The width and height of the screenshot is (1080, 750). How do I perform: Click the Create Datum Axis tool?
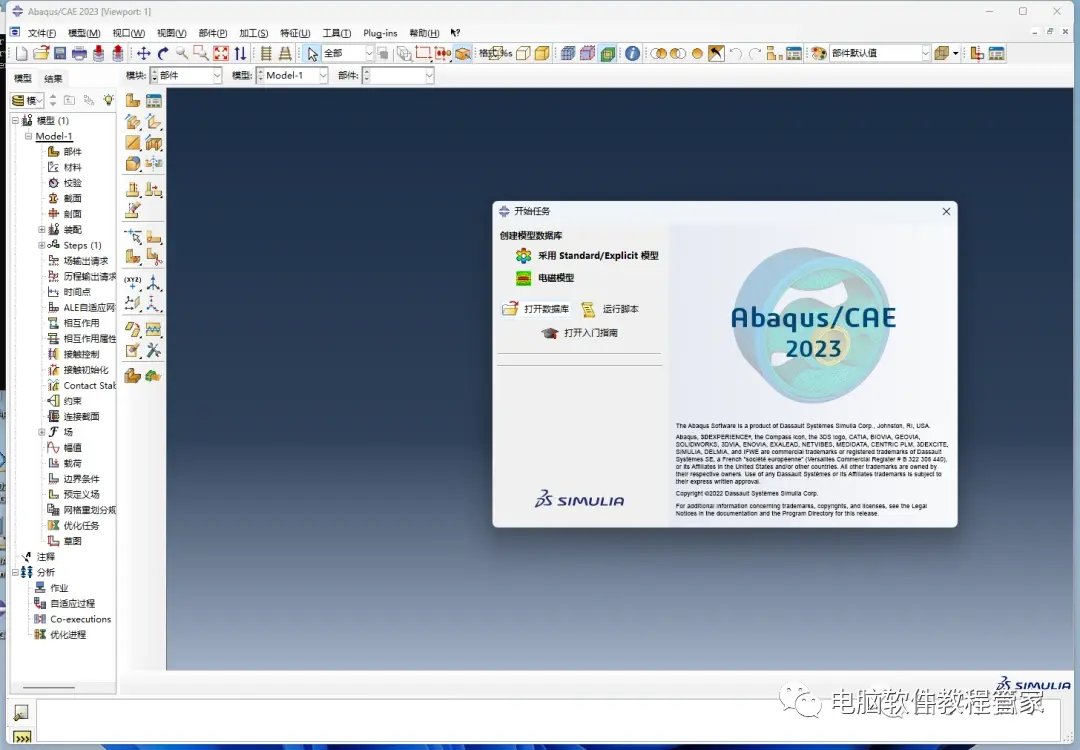coord(154,282)
